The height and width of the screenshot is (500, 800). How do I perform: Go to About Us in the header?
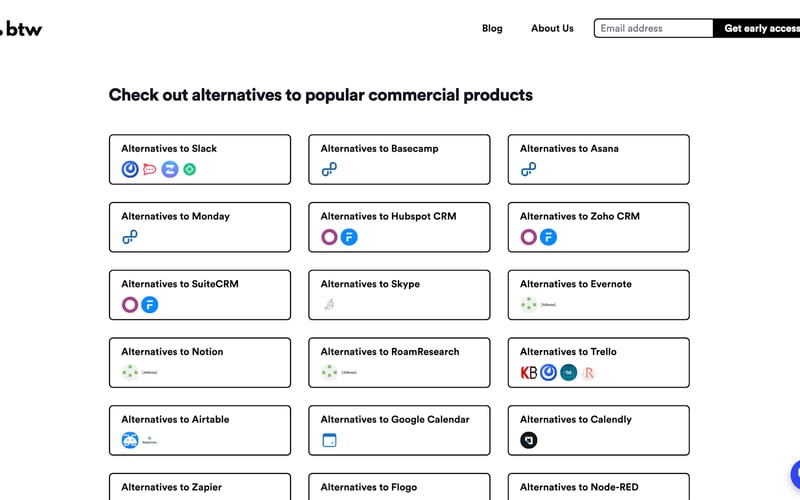point(552,28)
